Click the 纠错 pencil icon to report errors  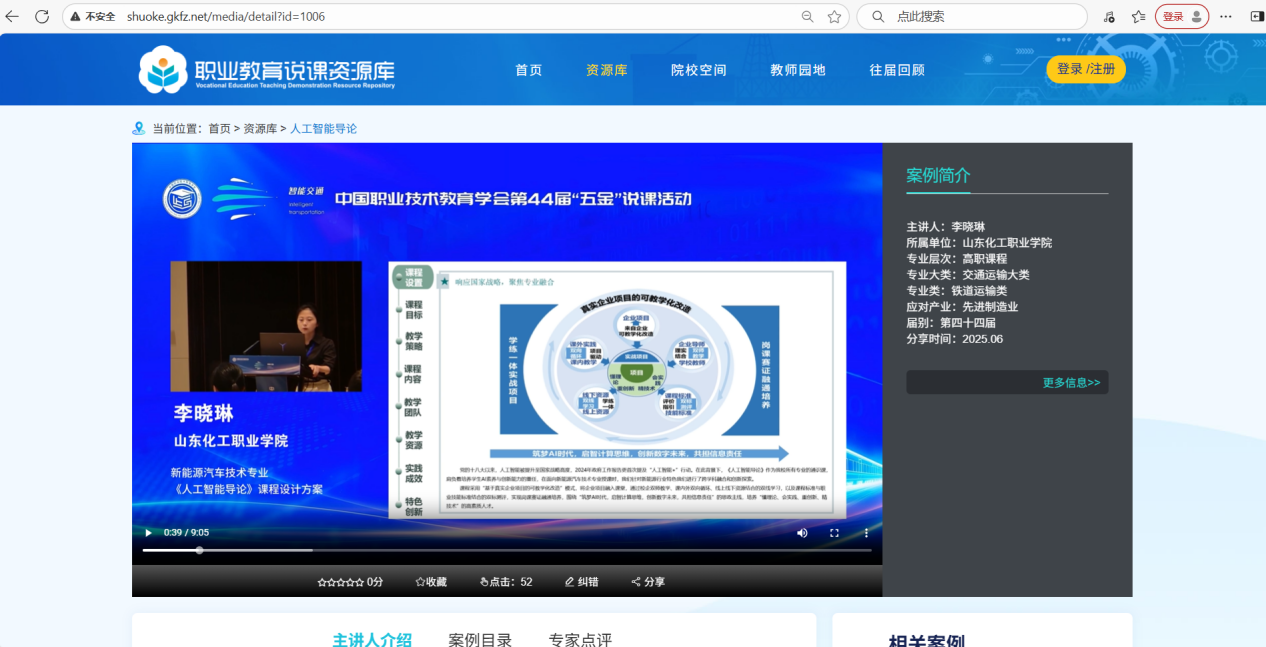click(570, 582)
